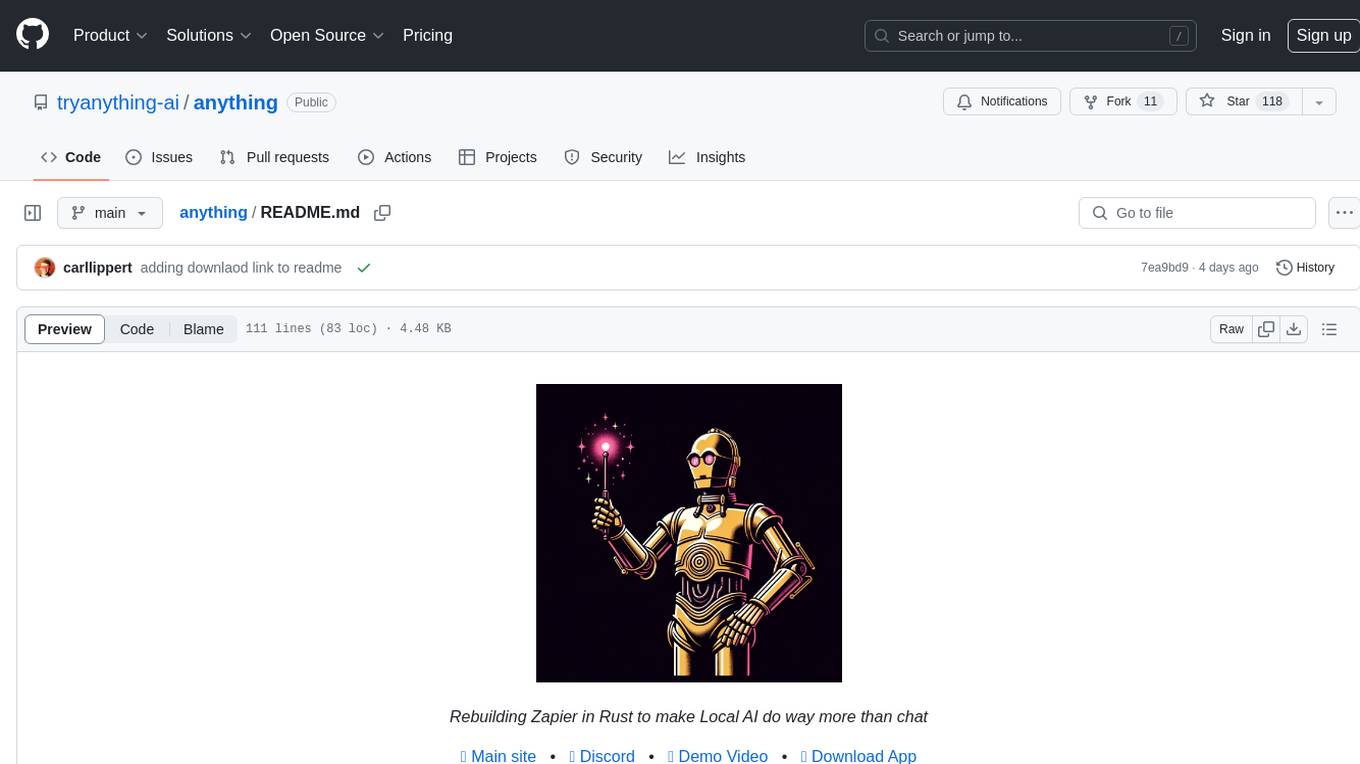The image size is (1360, 764).
Task: Open the Download App link
Action: coord(859,756)
